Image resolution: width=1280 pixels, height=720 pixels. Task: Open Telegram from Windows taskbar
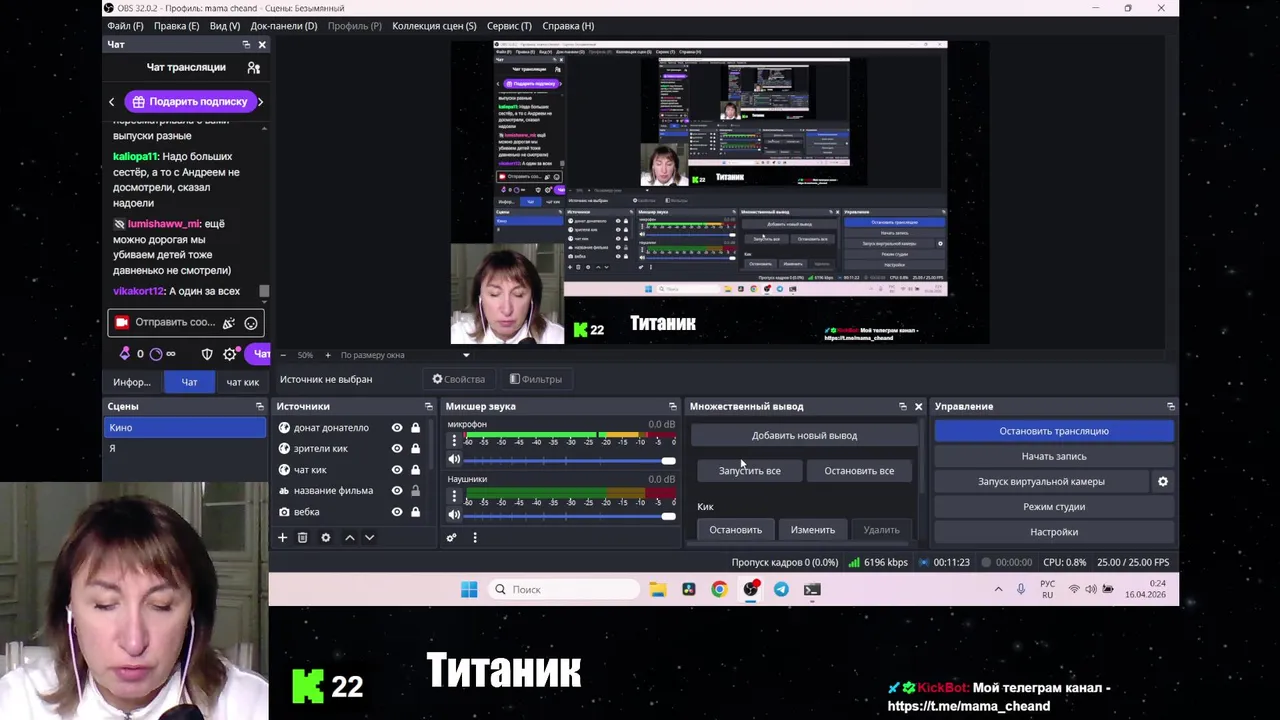781,590
